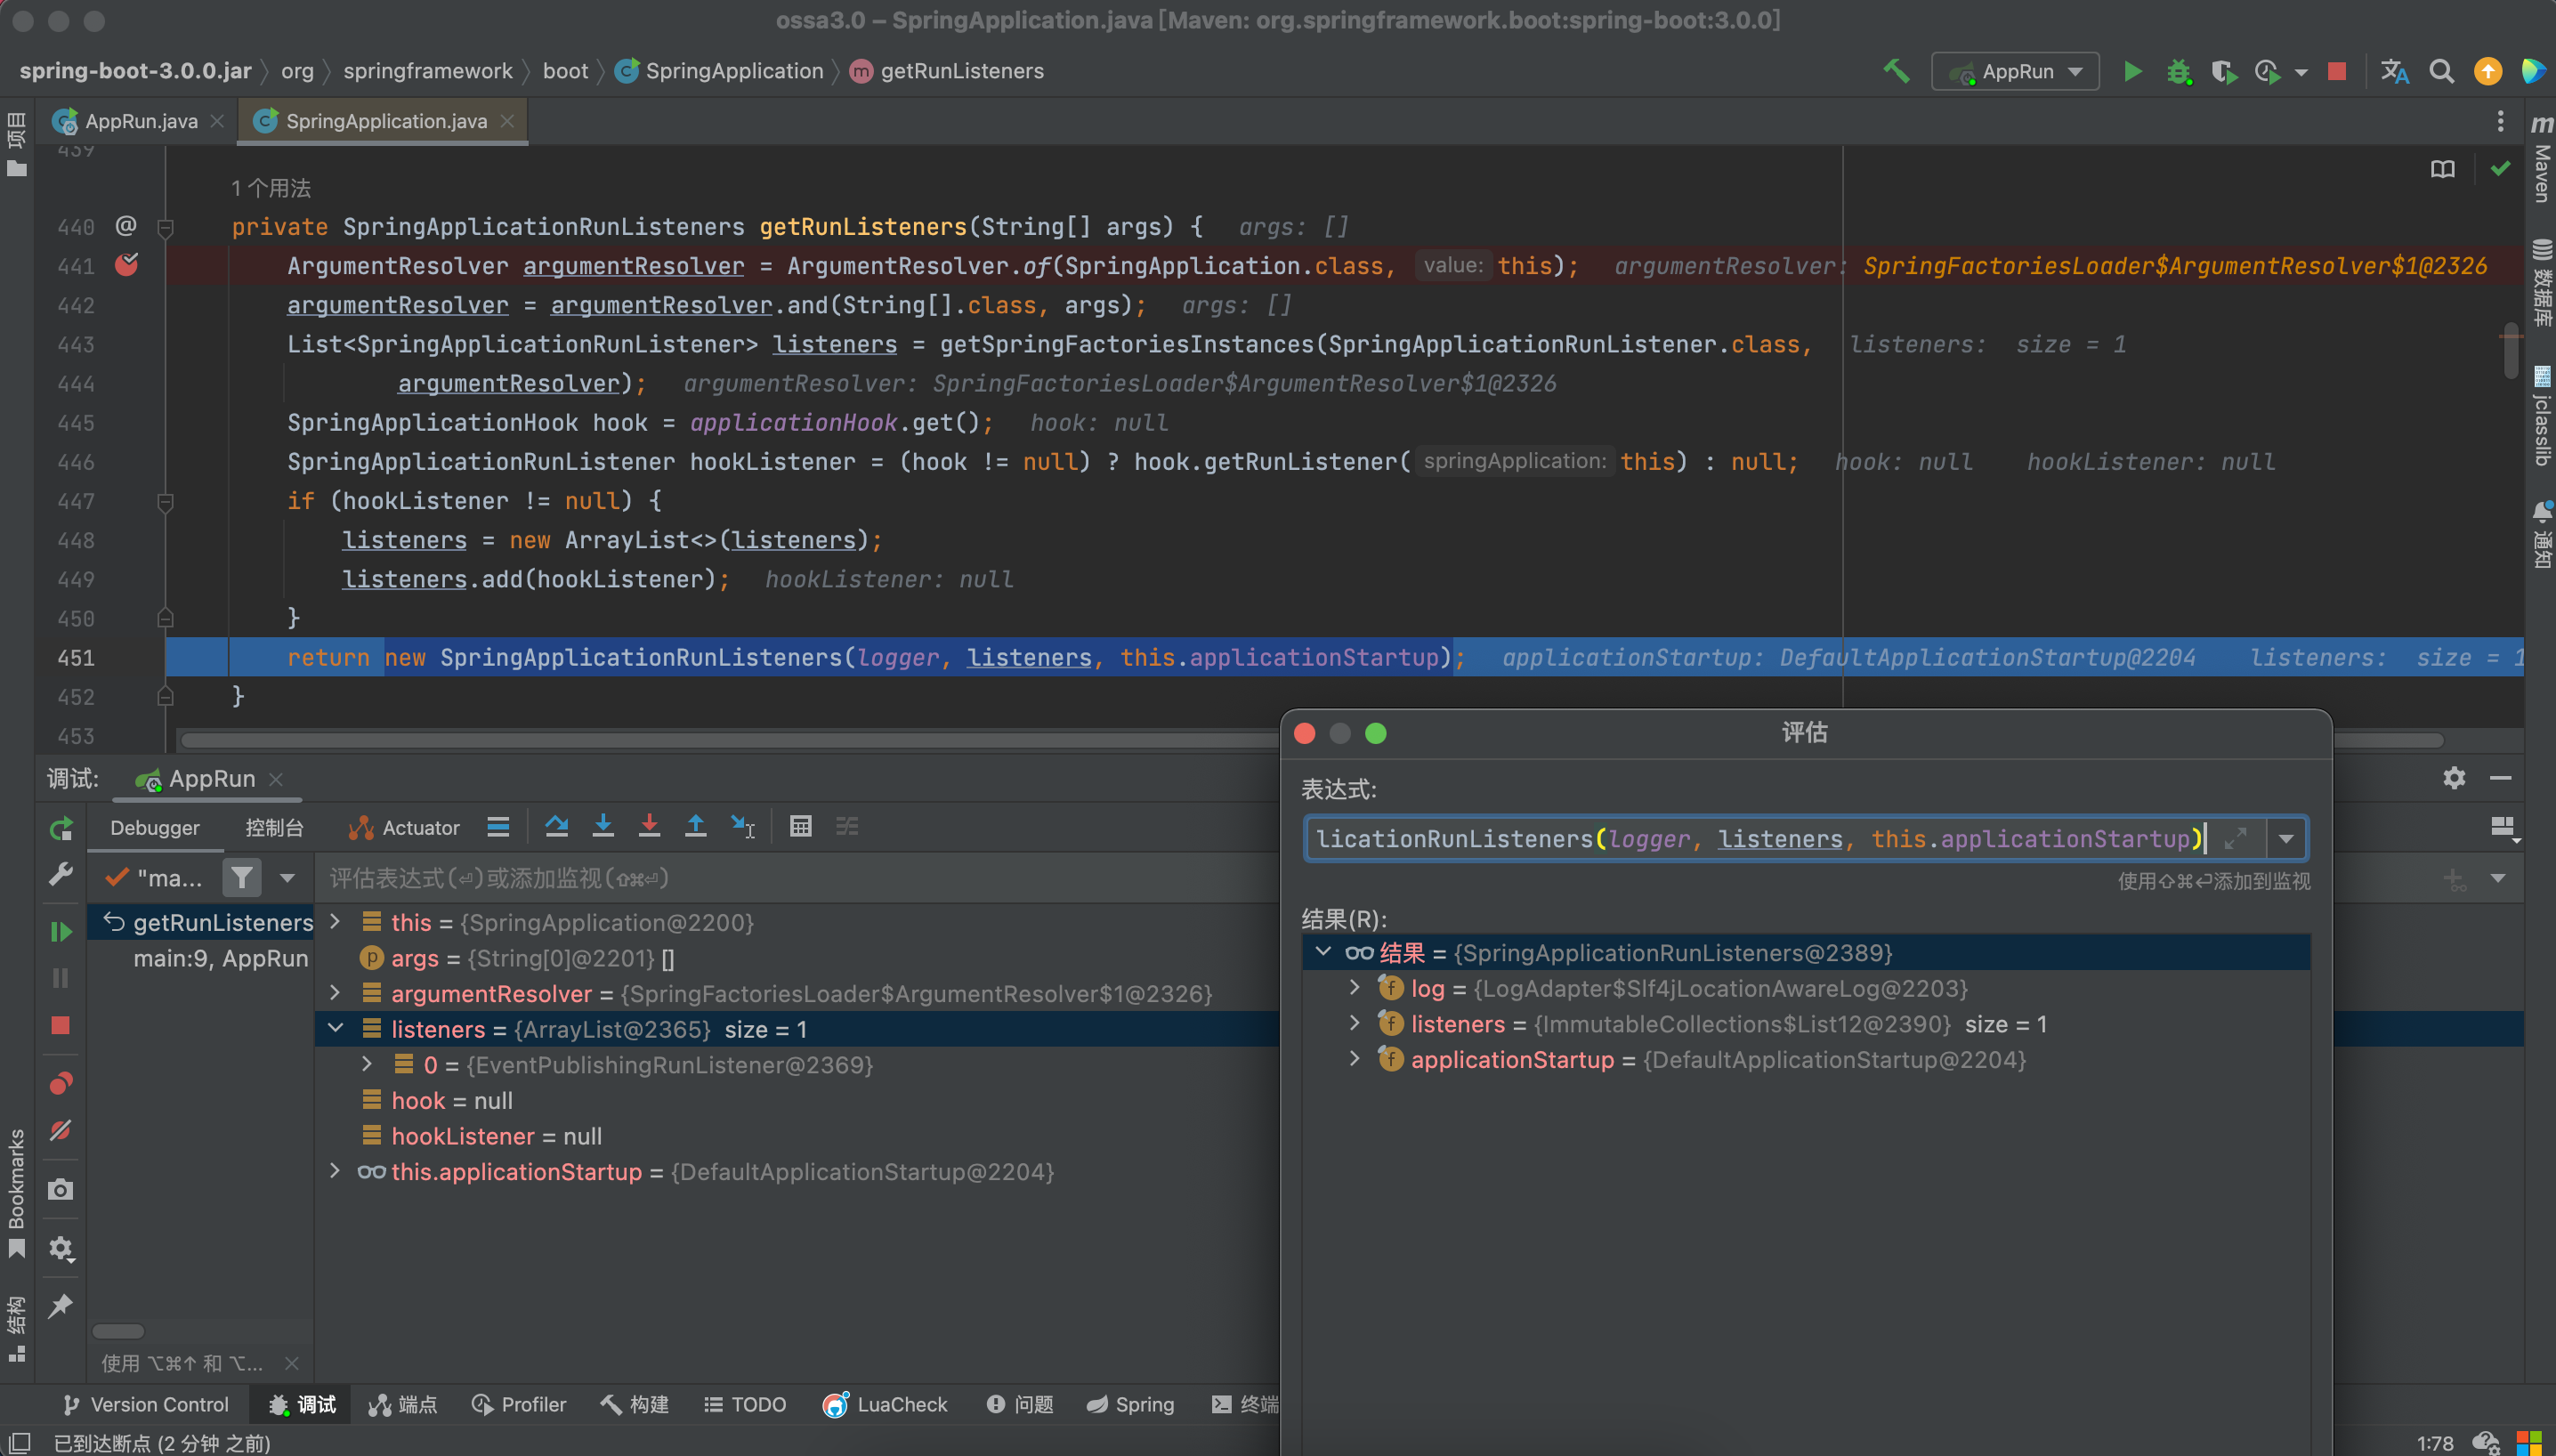The image size is (2556, 1456).
Task: Click the Evaluate Expression (calculator) icon
Action: coord(799,828)
